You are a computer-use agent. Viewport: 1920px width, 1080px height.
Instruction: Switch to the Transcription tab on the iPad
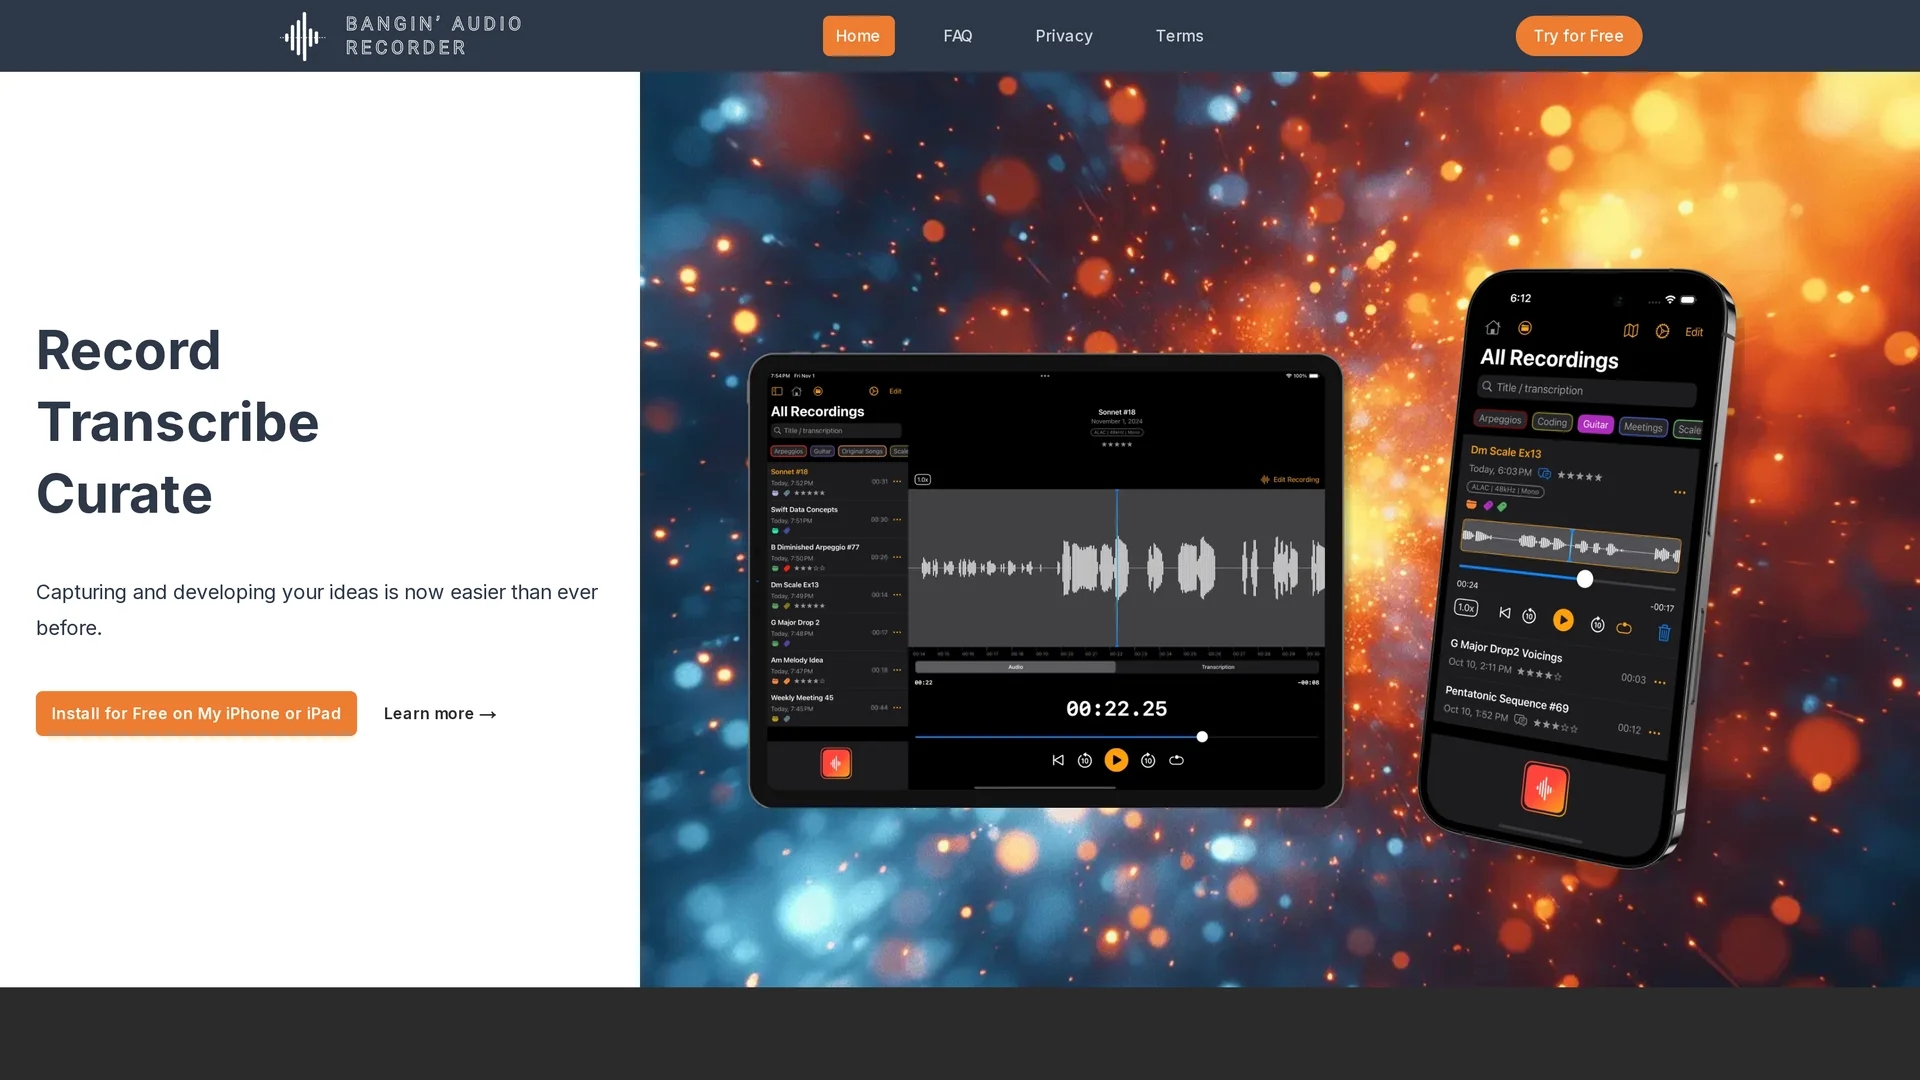(x=1218, y=667)
